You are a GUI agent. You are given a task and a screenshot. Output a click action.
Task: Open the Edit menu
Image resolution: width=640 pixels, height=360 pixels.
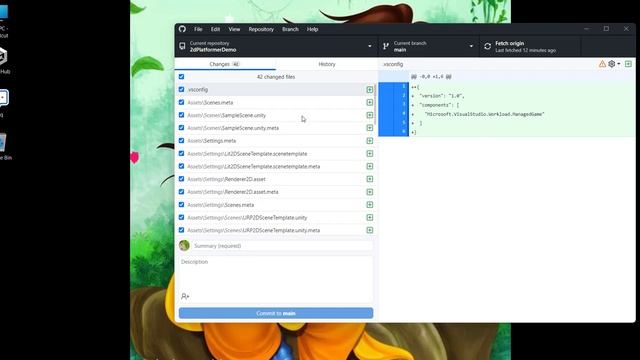tap(216, 29)
